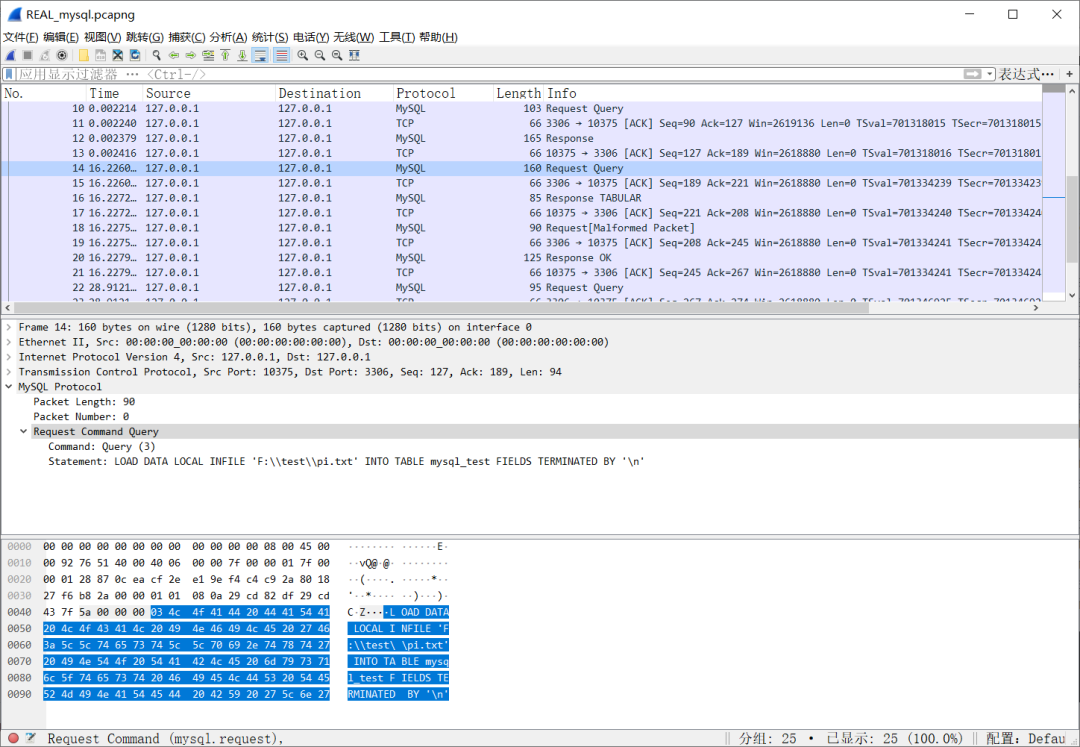This screenshot has height=747, width=1080.
Task: Click the display filter input field
Action: pyautogui.click(x=489, y=74)
